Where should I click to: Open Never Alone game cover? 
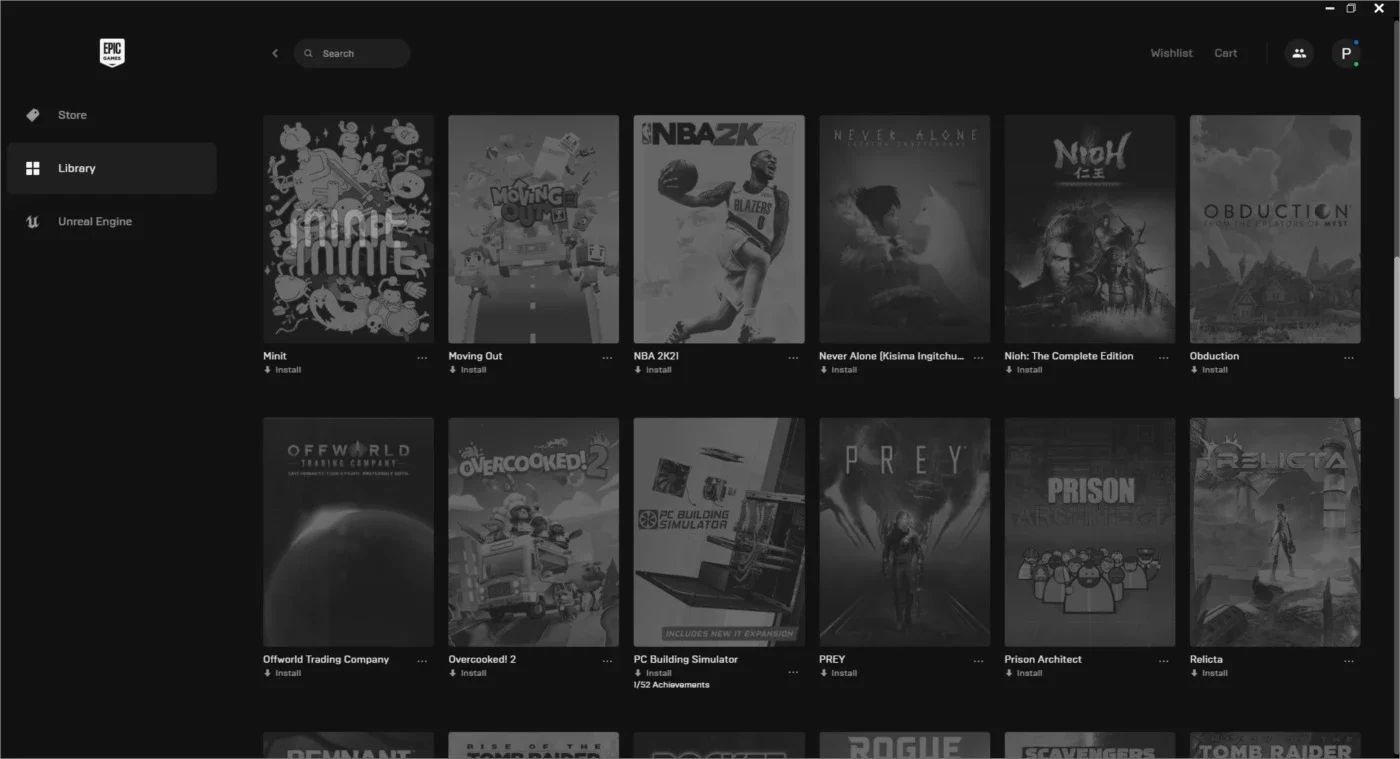(x=905, y=229)
